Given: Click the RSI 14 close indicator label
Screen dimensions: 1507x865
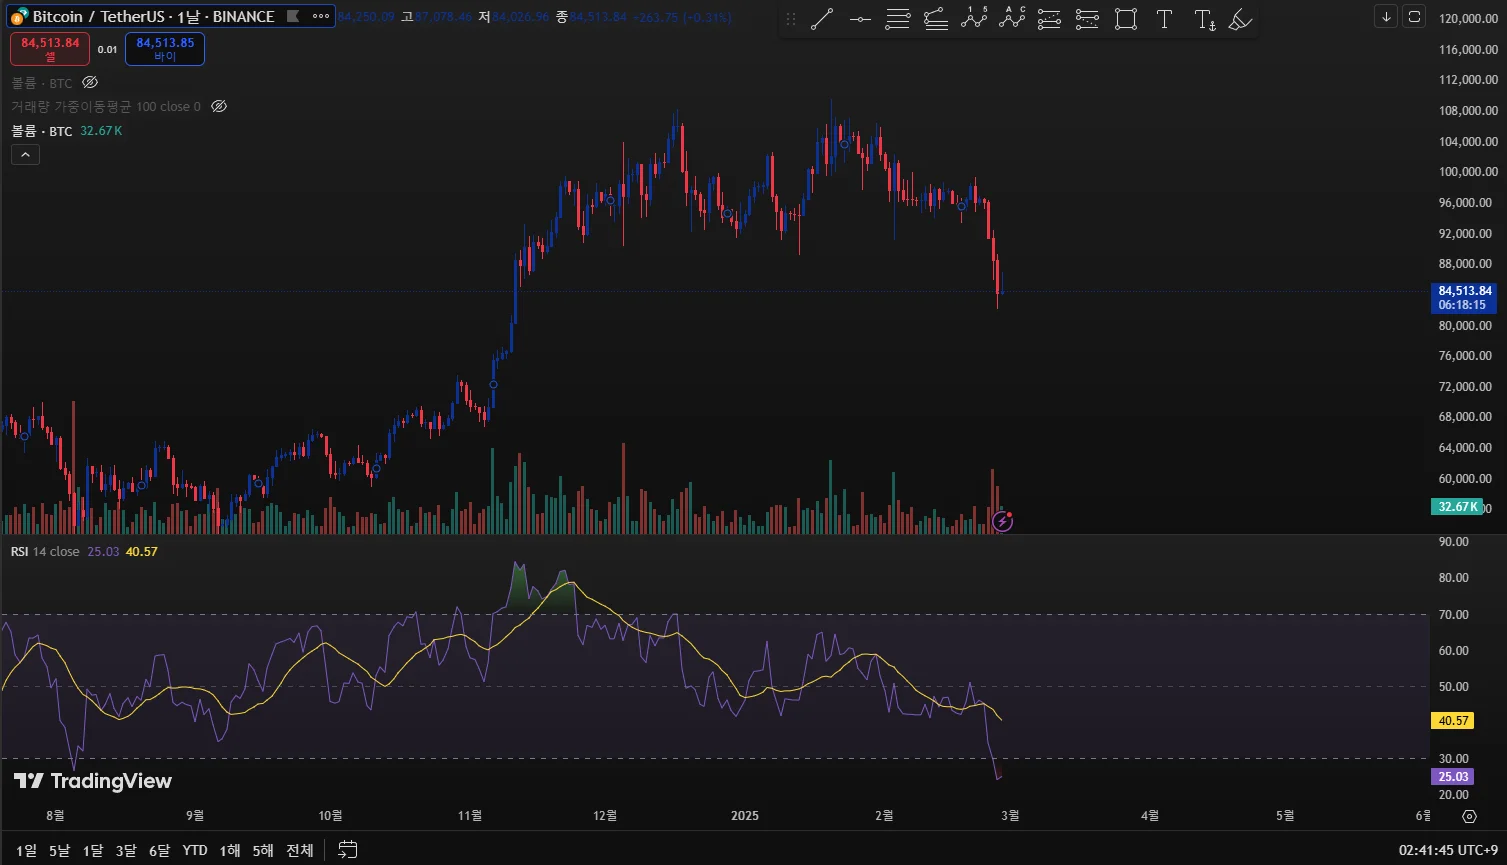Looking at the screenshot, I should [x=45, y=552].
